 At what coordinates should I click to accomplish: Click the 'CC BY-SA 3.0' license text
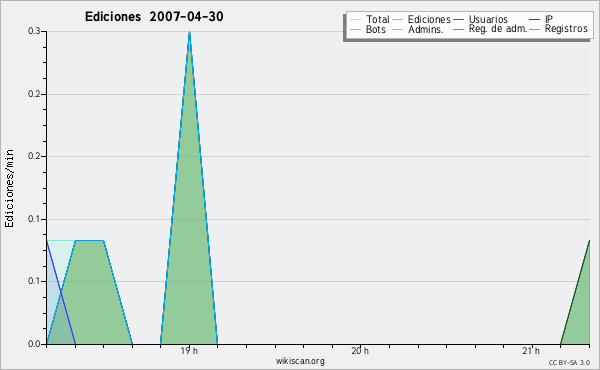(569, 362)
